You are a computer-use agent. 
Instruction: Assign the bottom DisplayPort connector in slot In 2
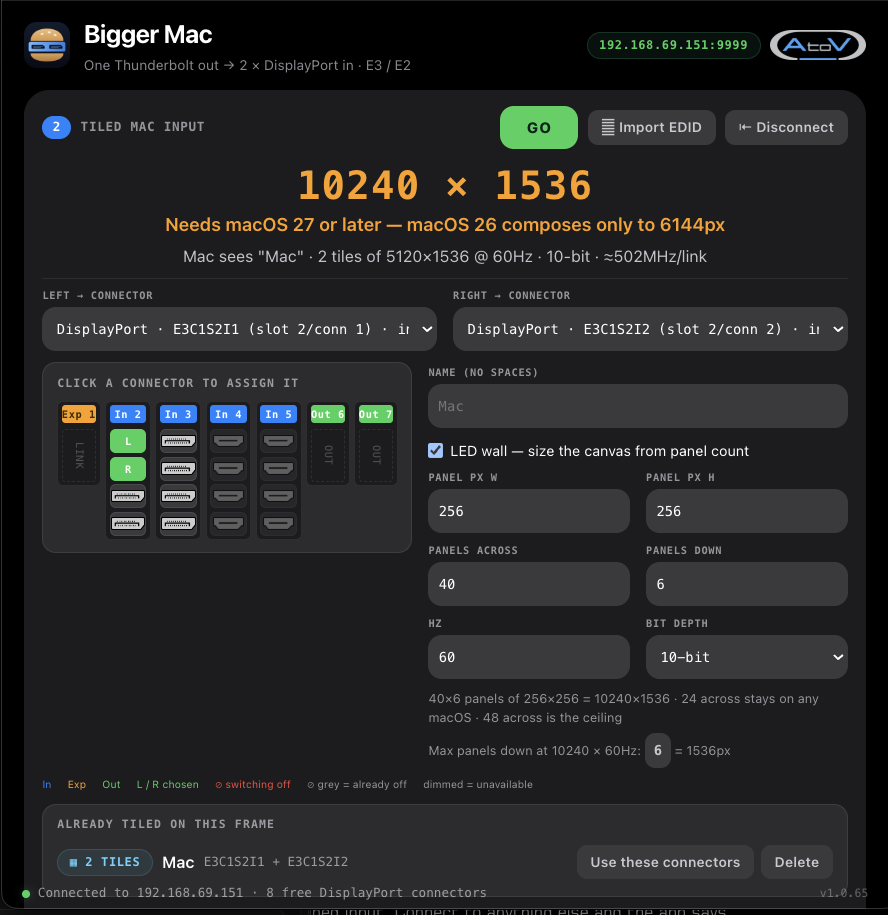pos(128,524)
